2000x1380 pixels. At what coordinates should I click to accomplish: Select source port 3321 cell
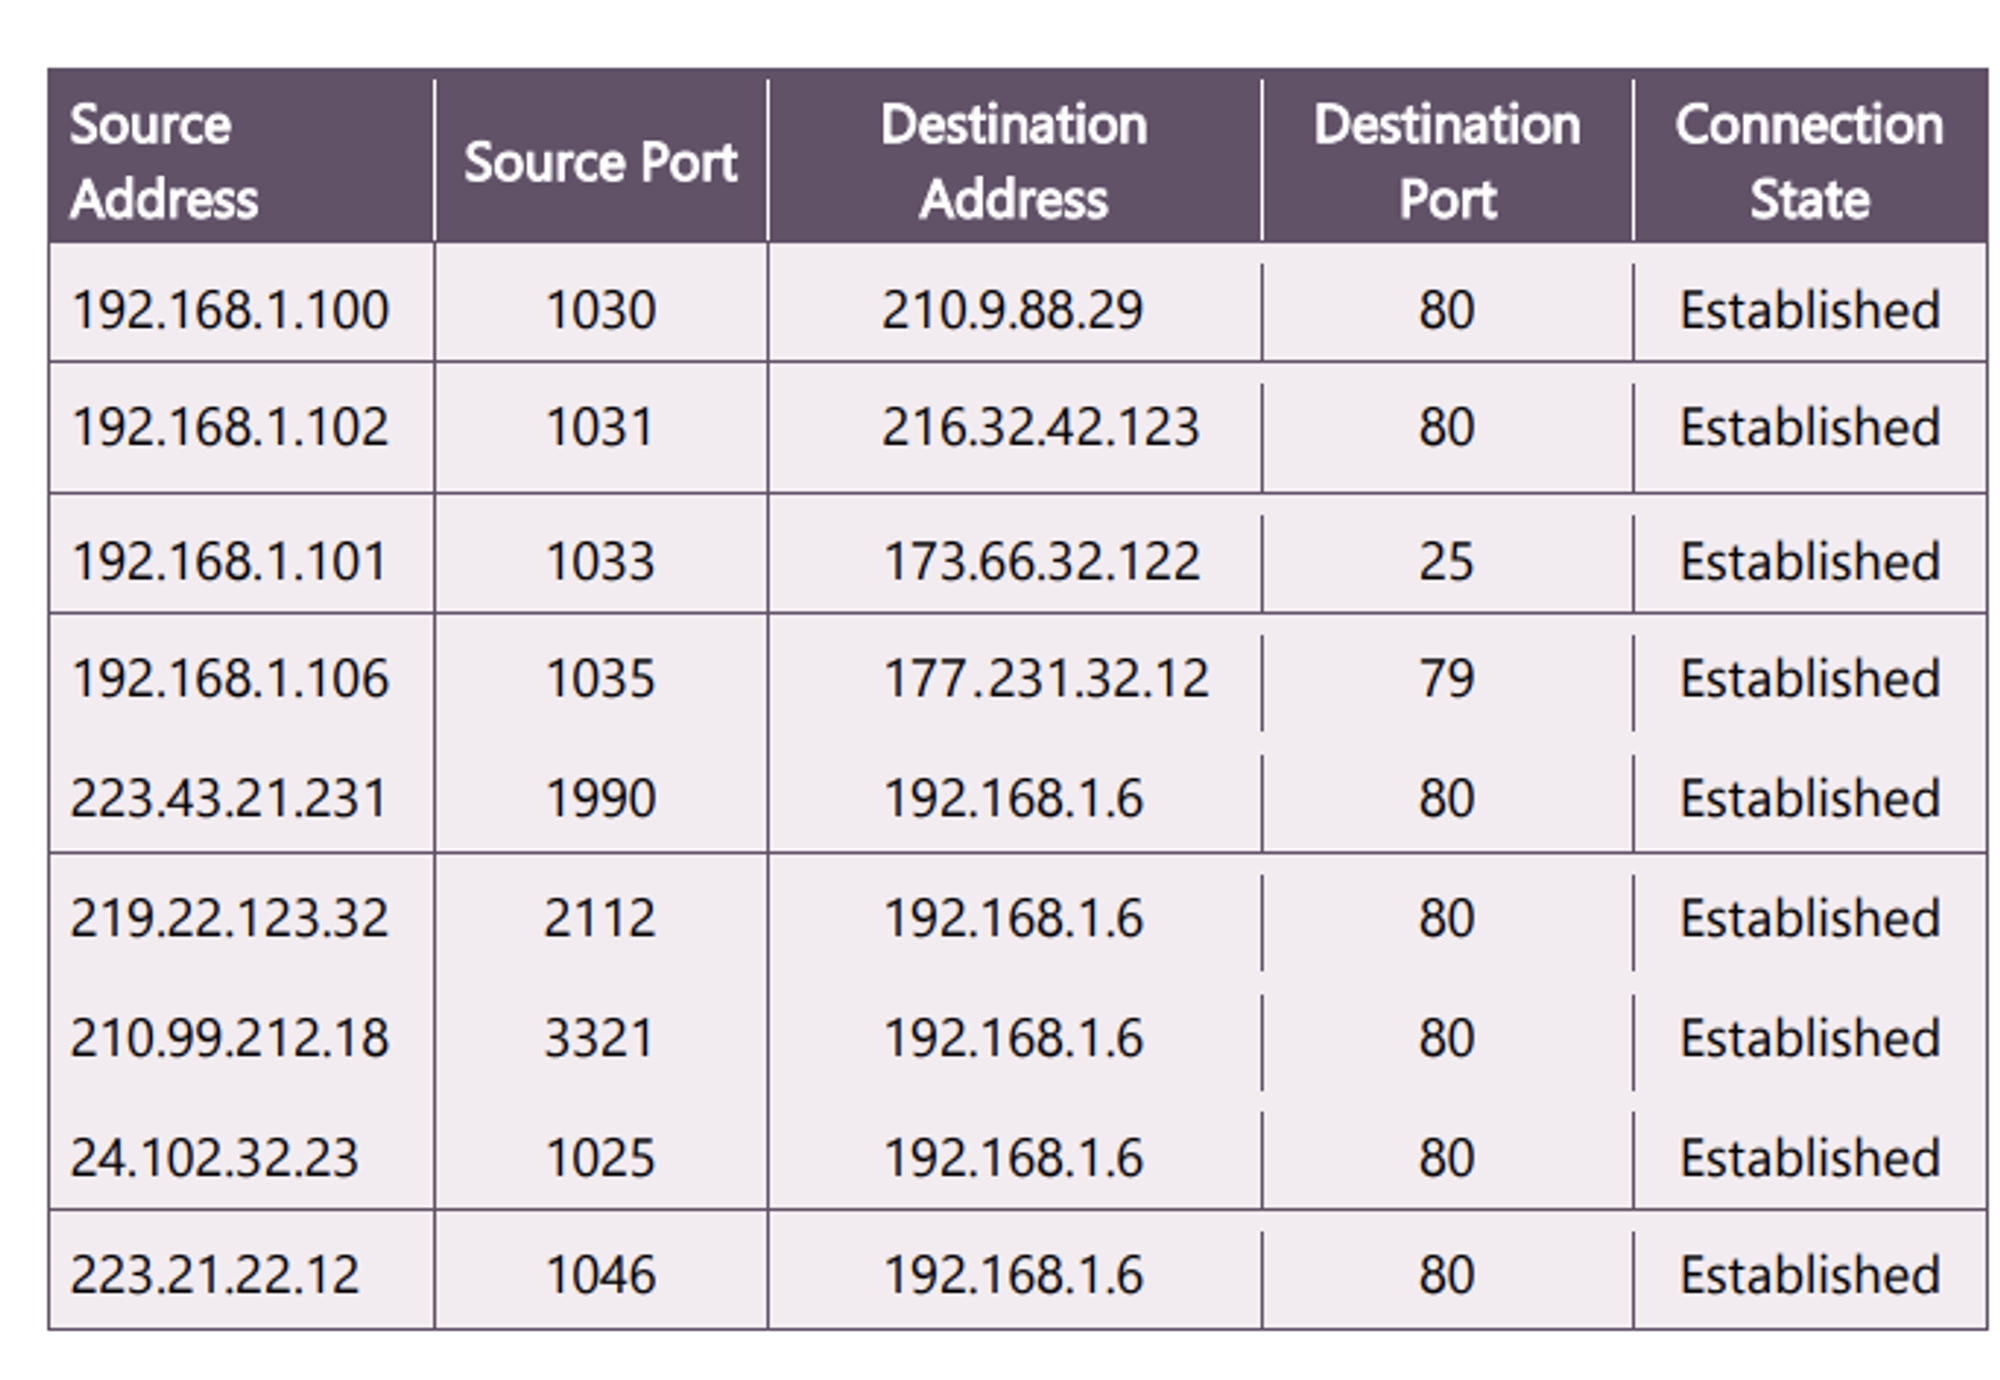coord(599,1037)
